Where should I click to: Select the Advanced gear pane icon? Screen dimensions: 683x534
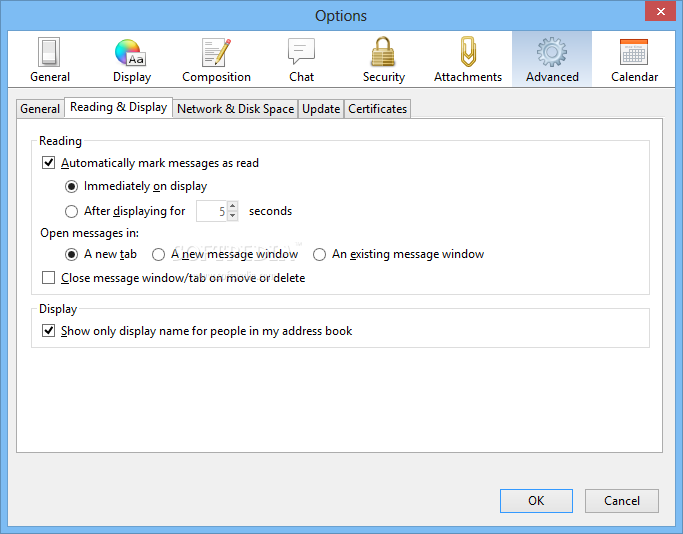(x=552, y=59)
